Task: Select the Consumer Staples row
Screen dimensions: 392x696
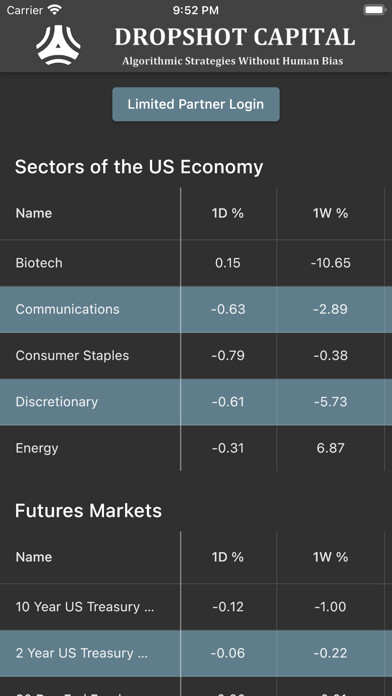Action: [x=196, y=356]
